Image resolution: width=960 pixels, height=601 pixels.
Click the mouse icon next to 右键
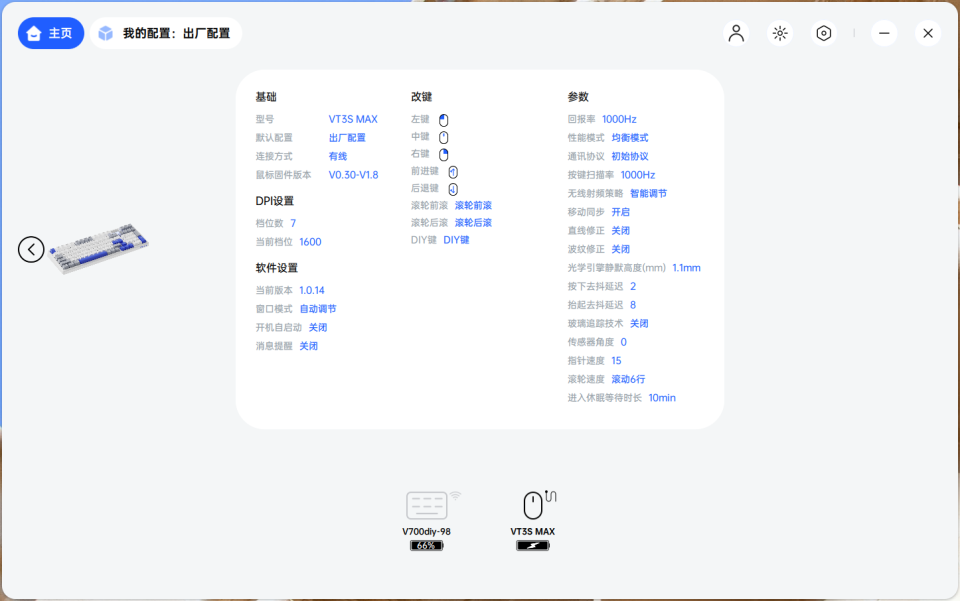(442, 156)
